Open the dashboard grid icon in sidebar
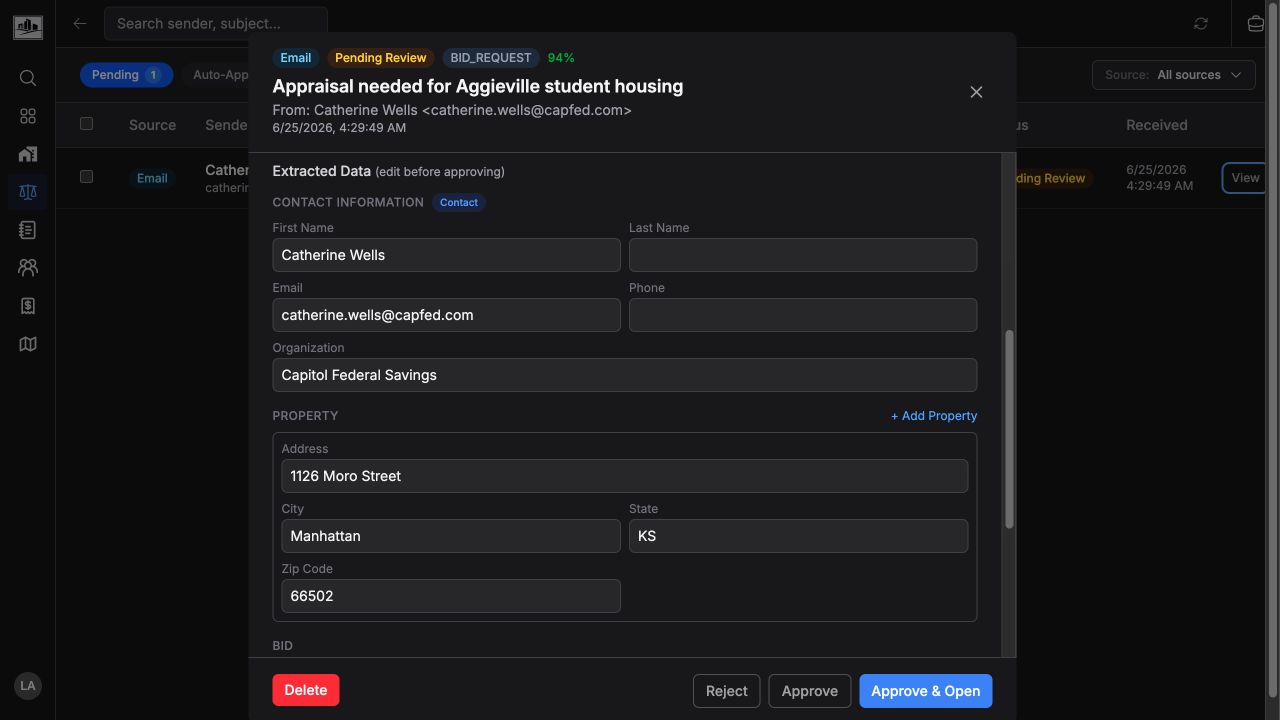The width and height of the screenshot is (1280, 720). [x=28, y=116]
